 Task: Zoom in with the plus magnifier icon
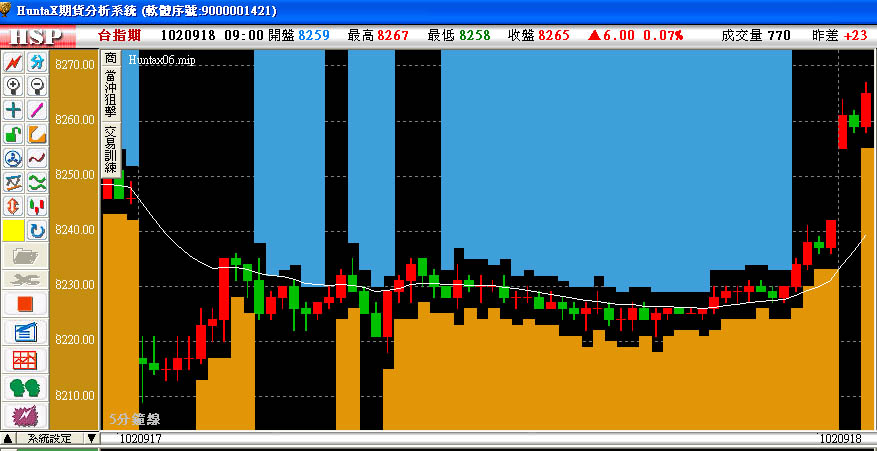(x=13, y=86)
